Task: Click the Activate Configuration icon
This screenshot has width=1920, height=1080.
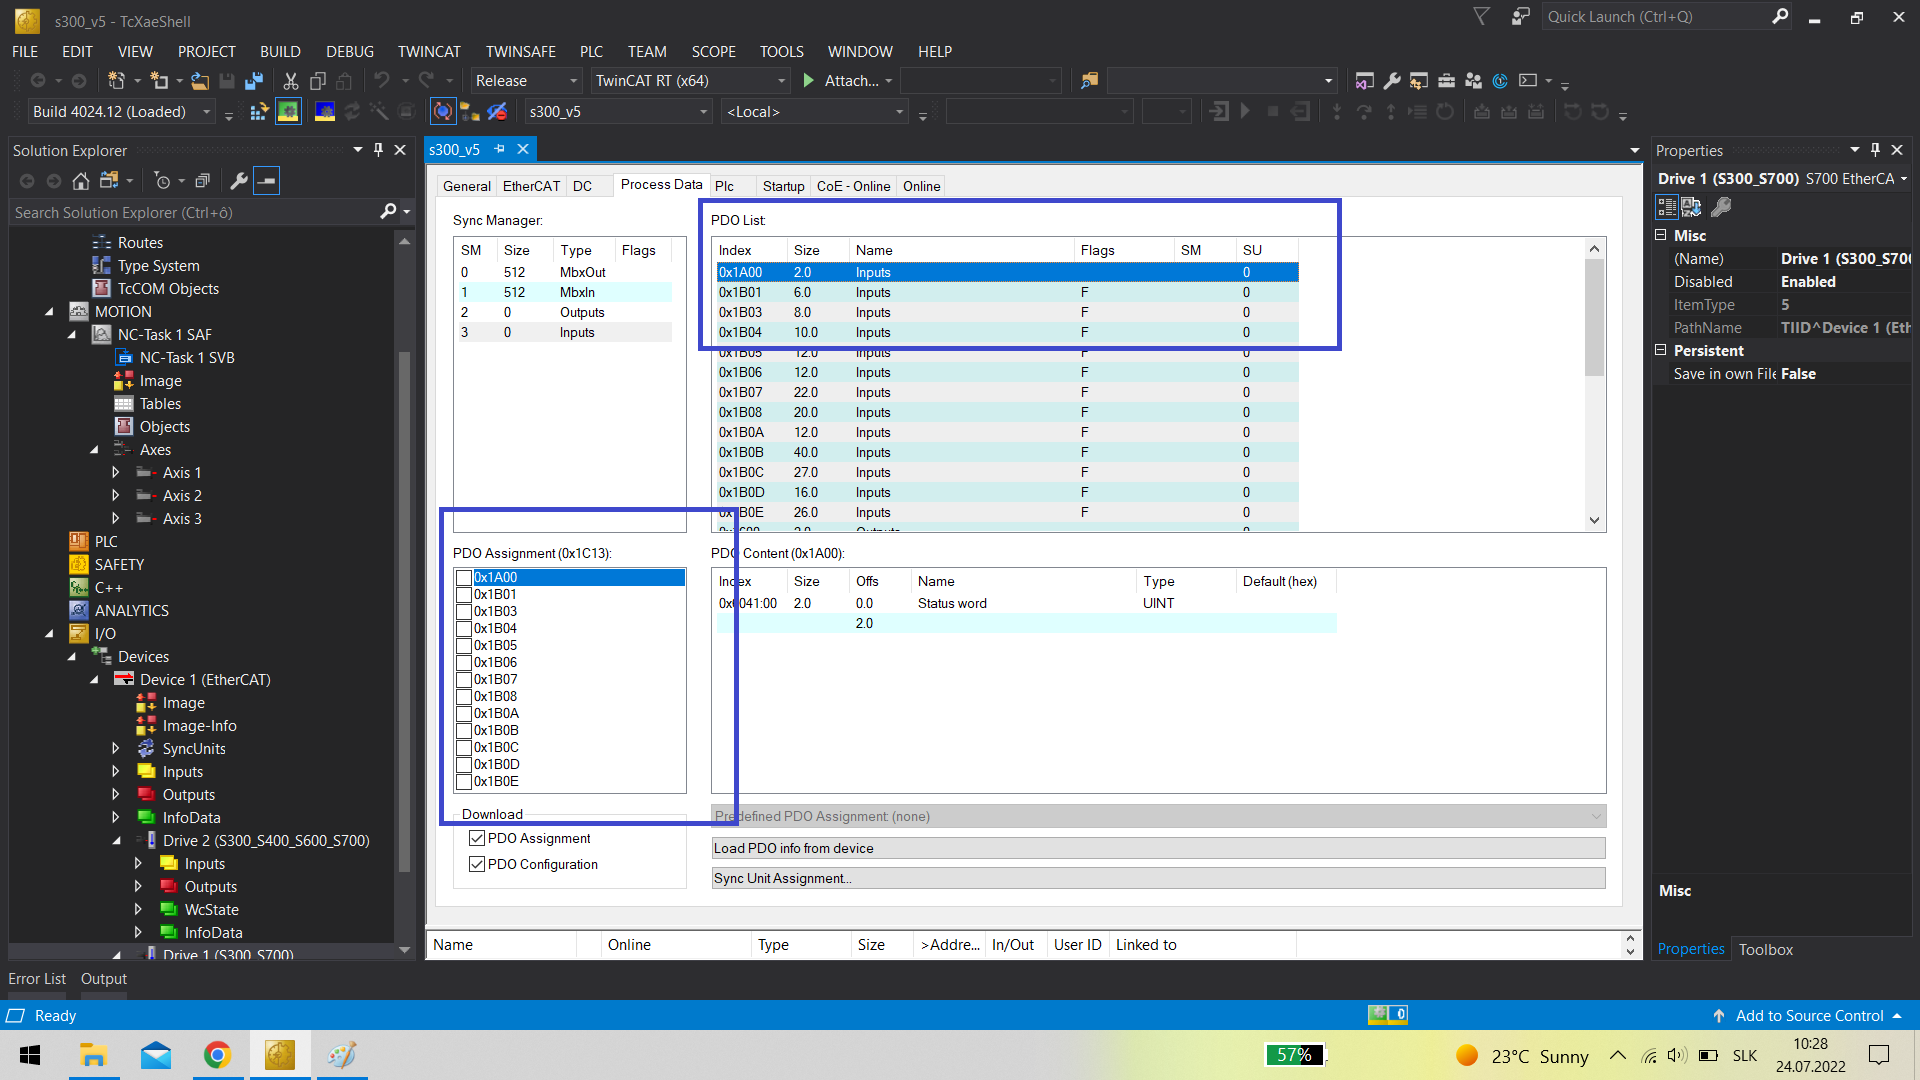Action: (x=259, y=112)
